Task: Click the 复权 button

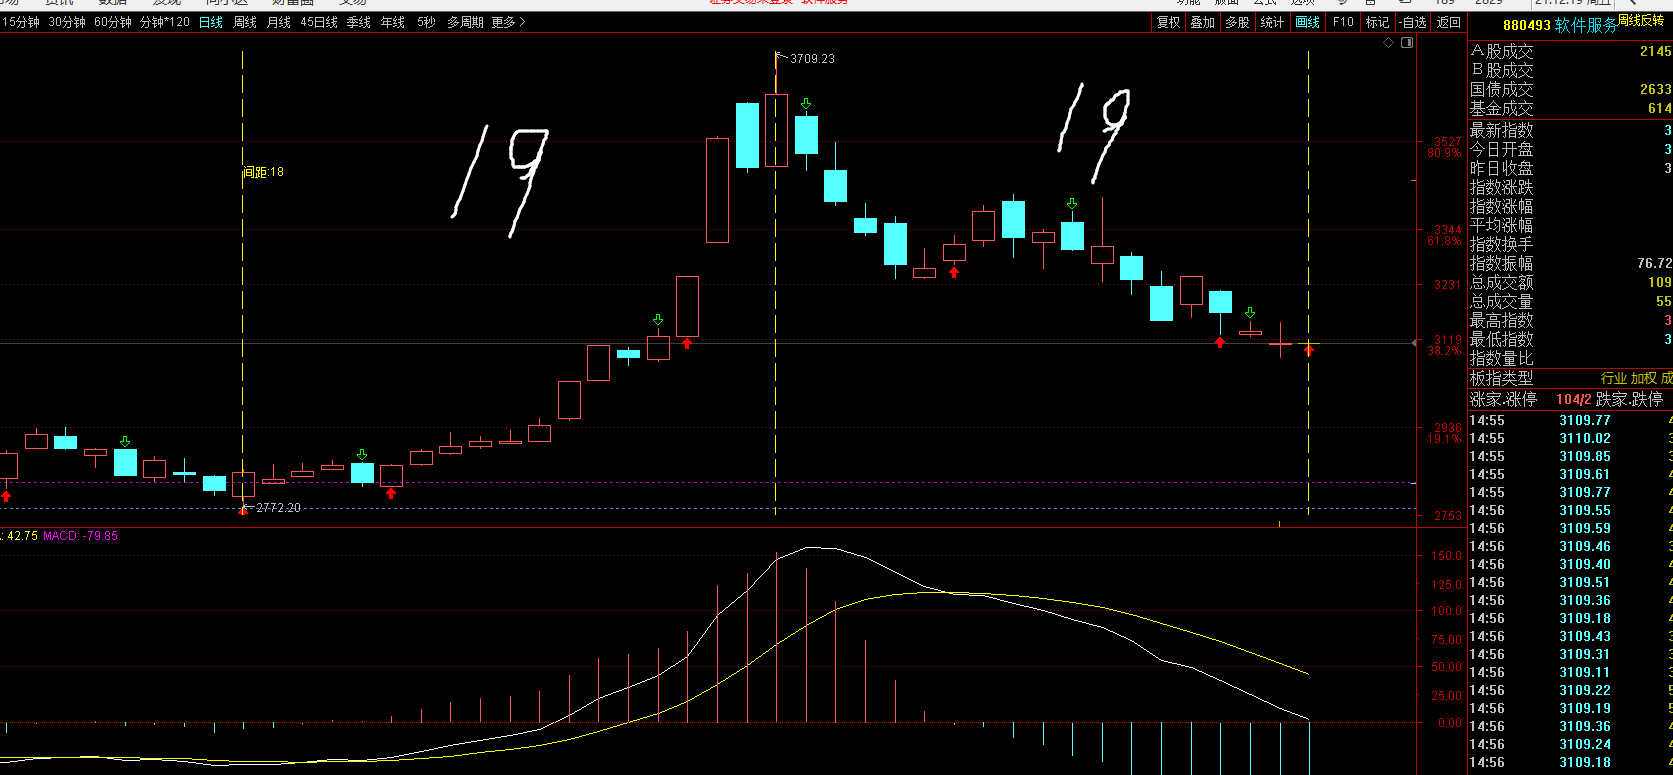Action: click(x=1168, y=22)
